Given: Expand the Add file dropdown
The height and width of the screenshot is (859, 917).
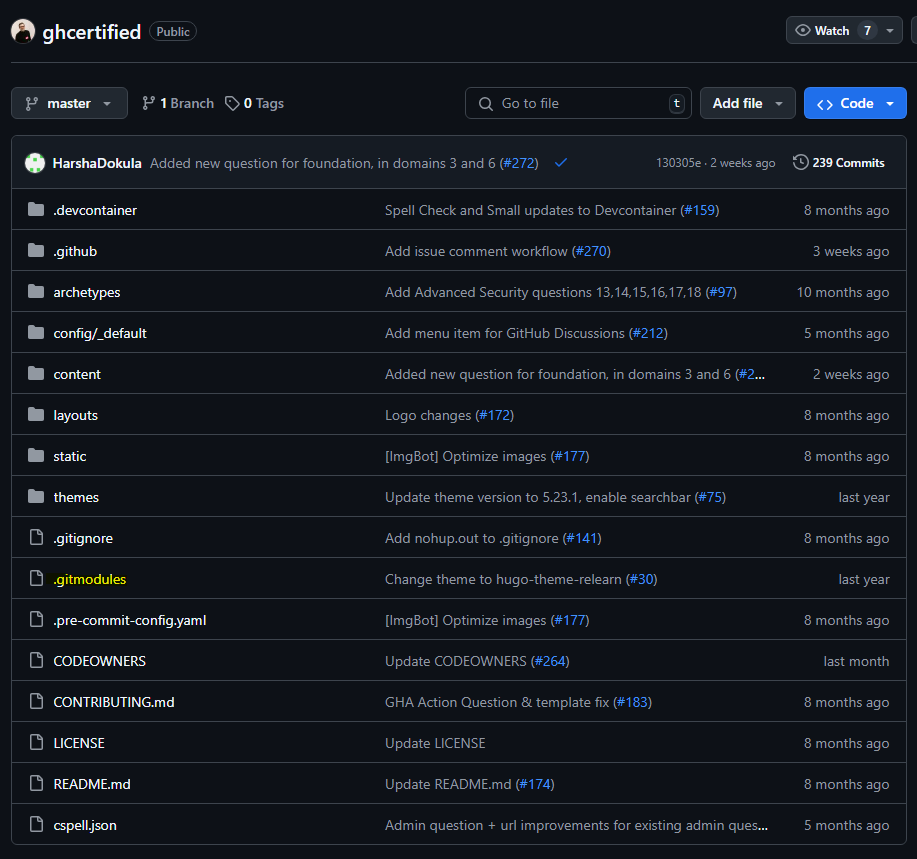Looking at the screenshot, I should tap(747, 103).
